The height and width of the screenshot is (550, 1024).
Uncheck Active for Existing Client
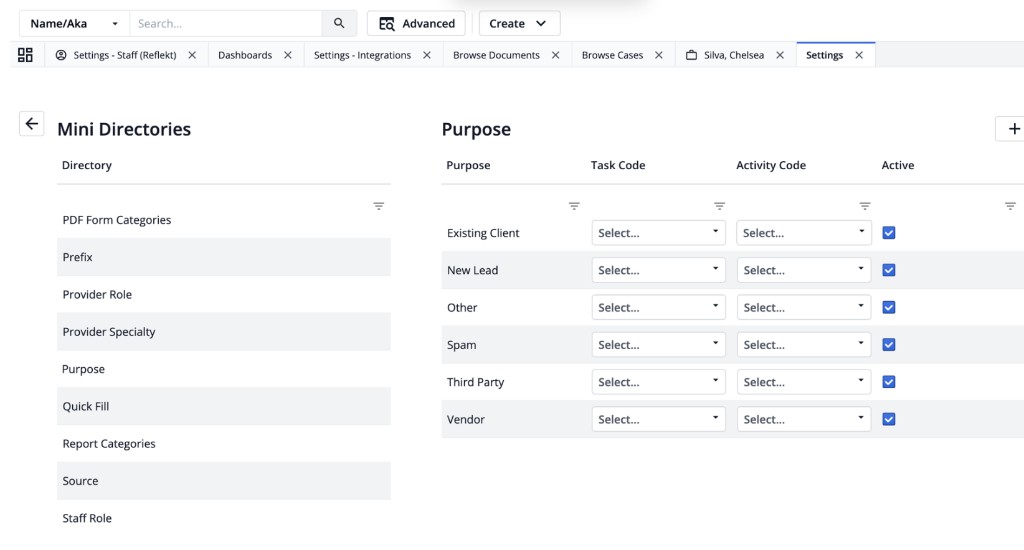889,233
